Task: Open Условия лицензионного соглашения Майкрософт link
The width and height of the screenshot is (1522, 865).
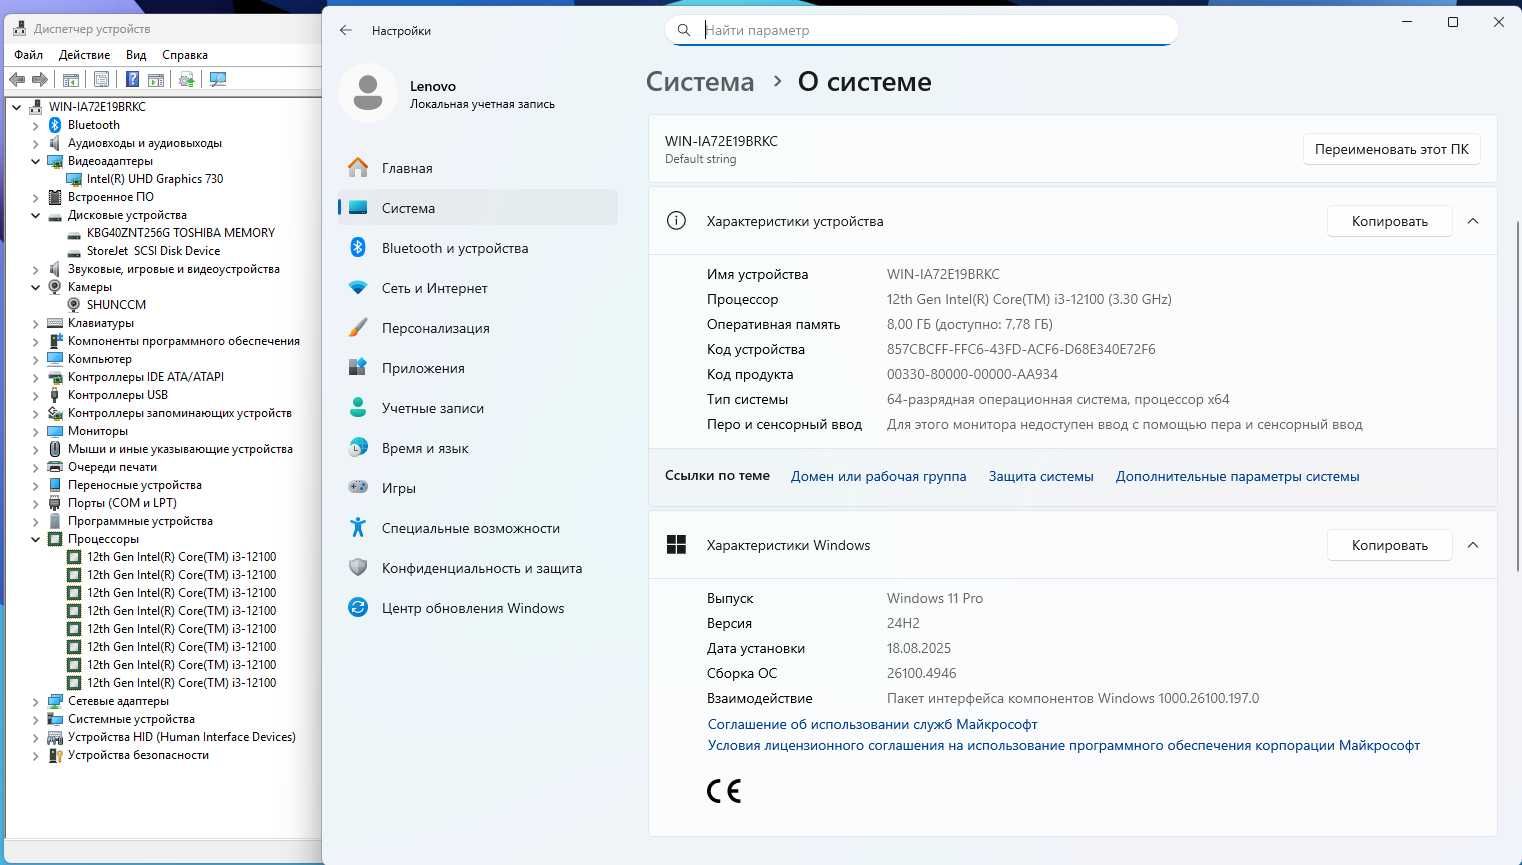Action: 1063,745
